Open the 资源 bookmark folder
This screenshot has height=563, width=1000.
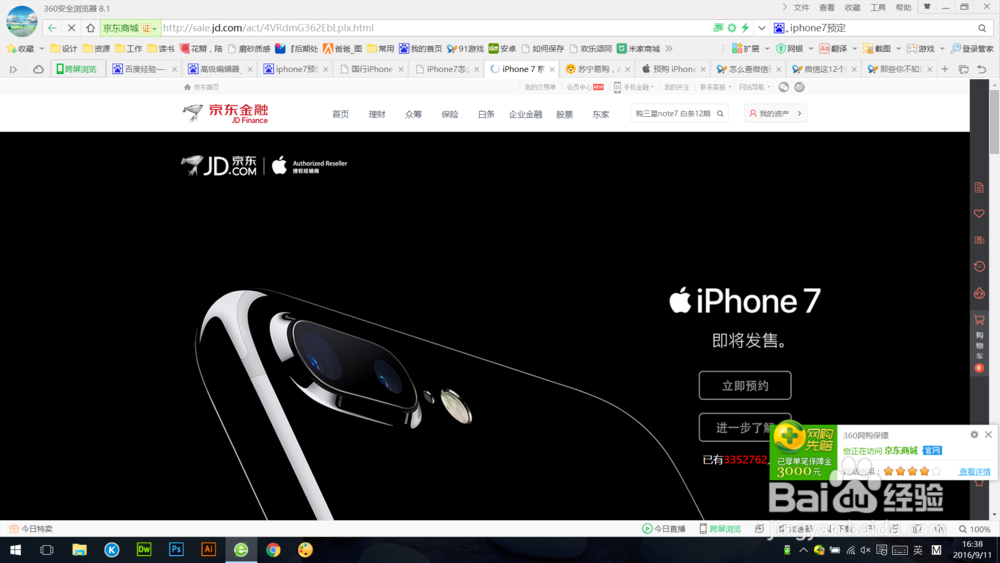96,48
